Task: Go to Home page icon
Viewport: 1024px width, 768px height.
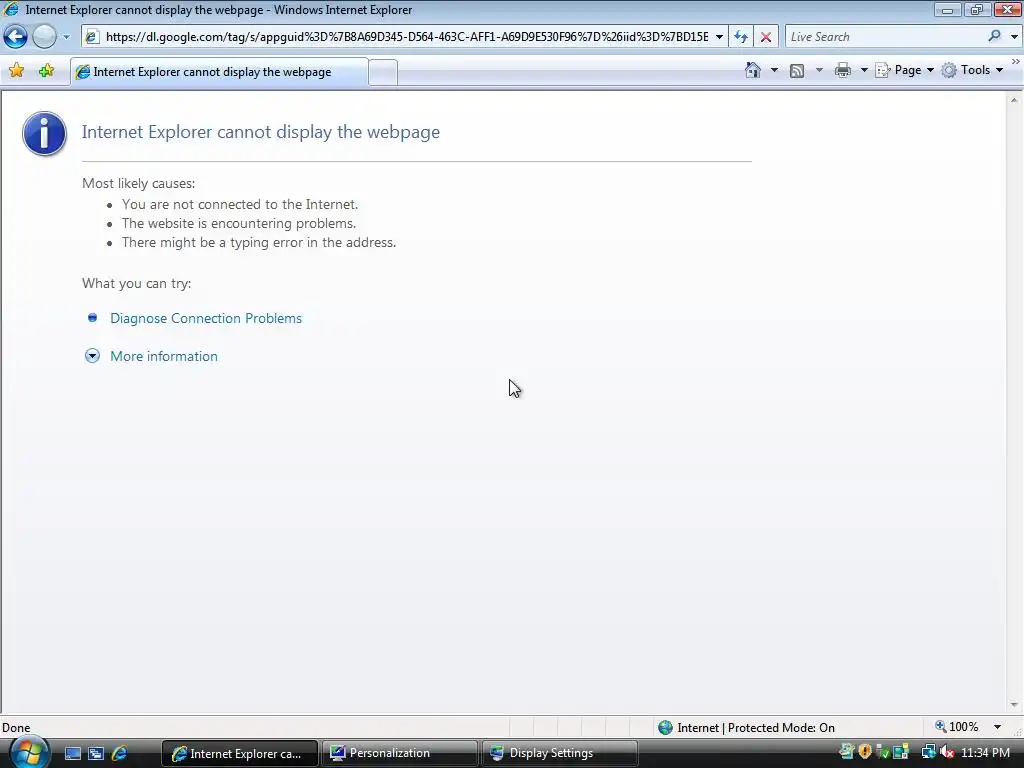Action: [x=752, y=70]
